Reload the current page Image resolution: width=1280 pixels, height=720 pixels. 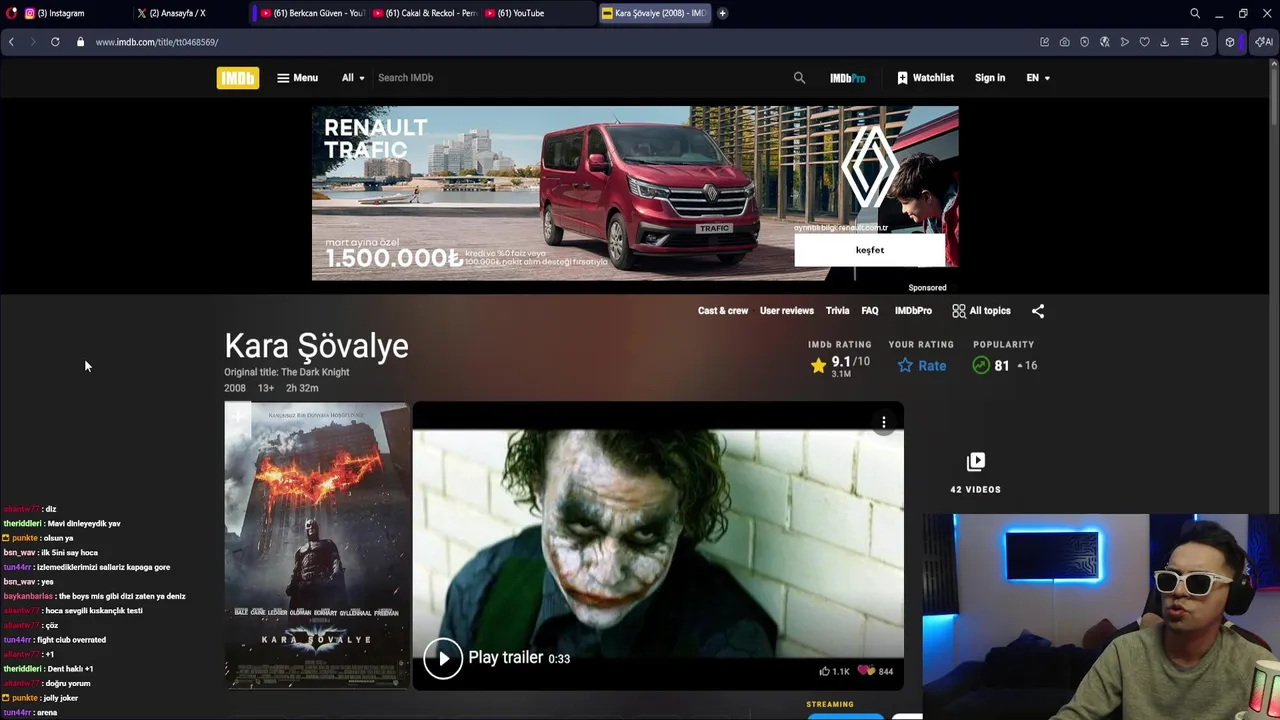pyautogui.click(x=55, y=42)
